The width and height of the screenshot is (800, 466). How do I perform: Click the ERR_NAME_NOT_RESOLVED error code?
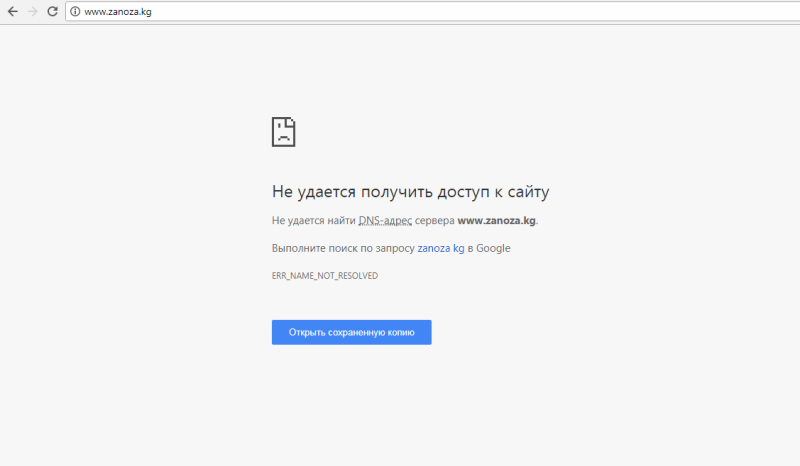pyautogui.click(x=325, y=275)
